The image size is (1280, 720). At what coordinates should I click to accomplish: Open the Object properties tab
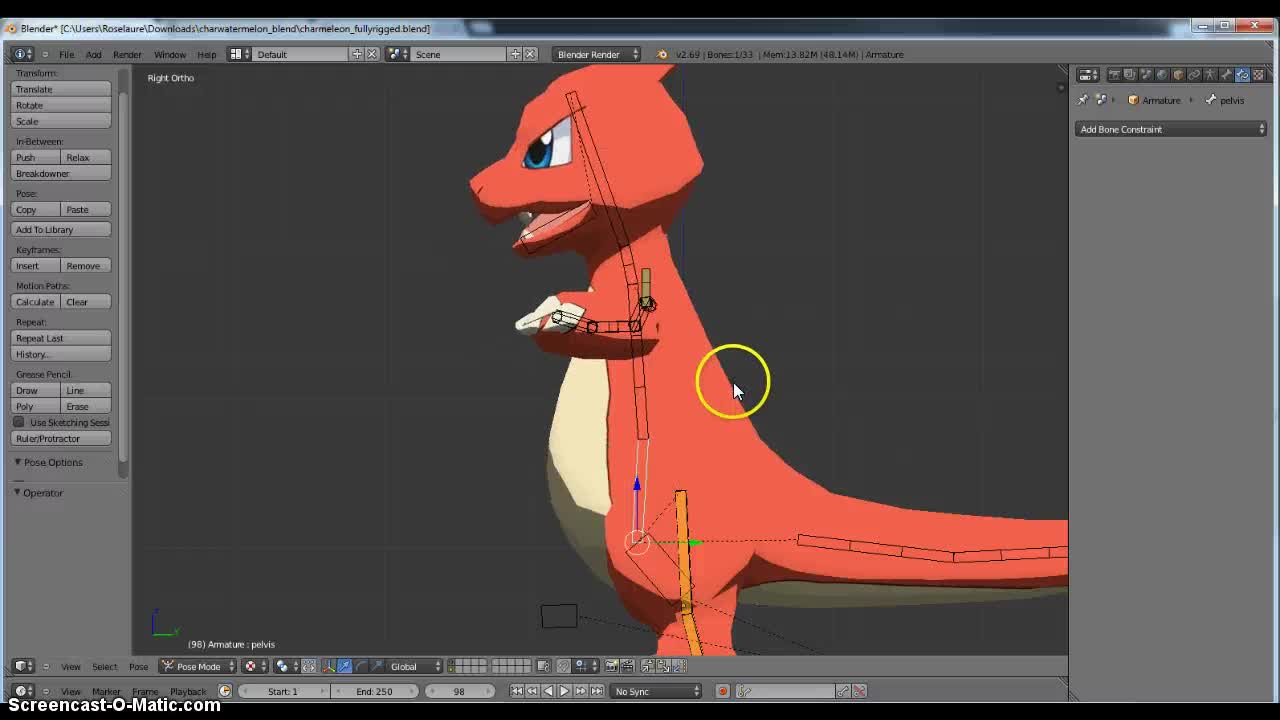(1178, 74)
